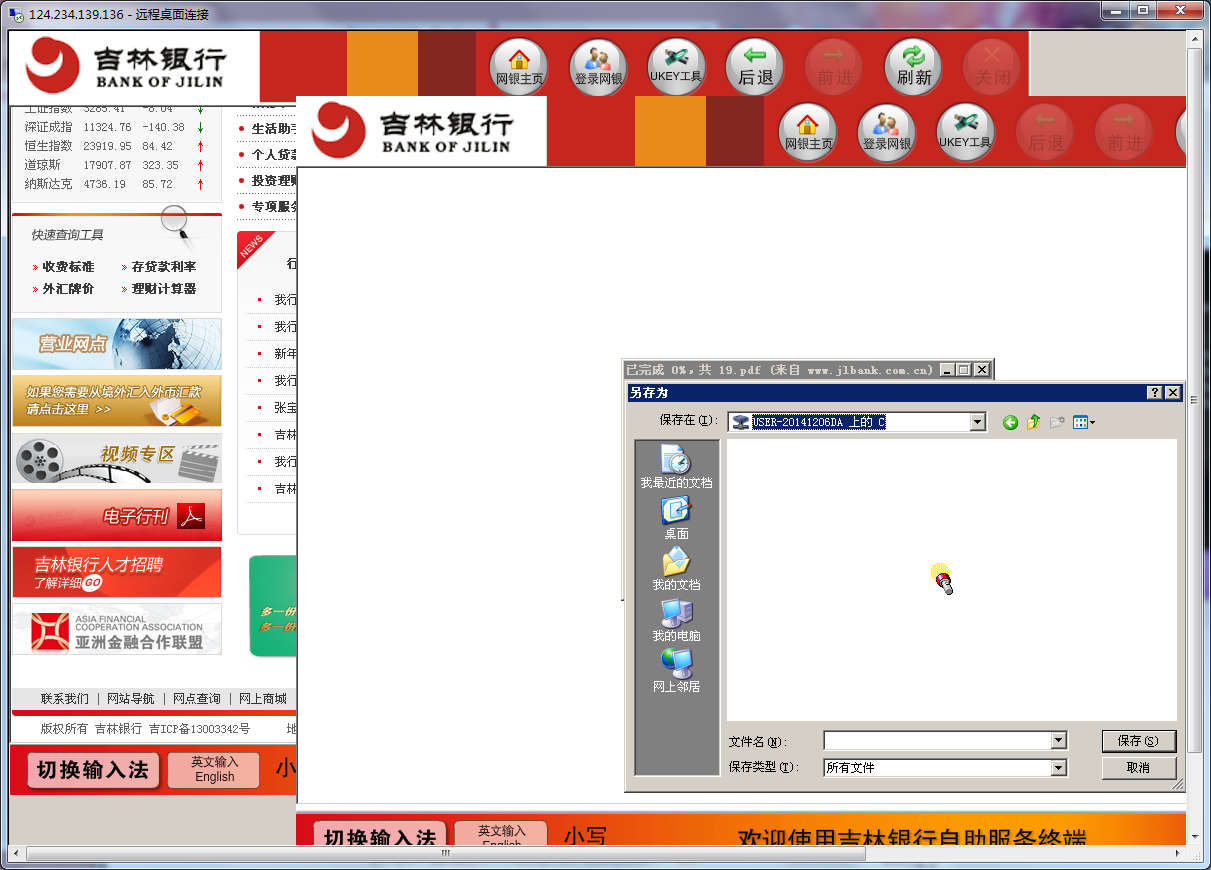The width and height of the screenshot is (1211, 870).
Task: Click the greyed 前进 icon in back window
Action: tap(834, 66)
